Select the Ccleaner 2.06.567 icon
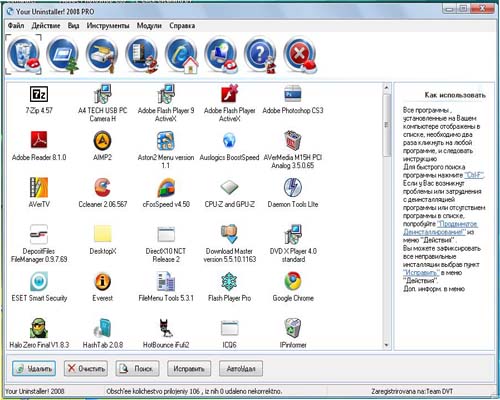 coord(102,187)
